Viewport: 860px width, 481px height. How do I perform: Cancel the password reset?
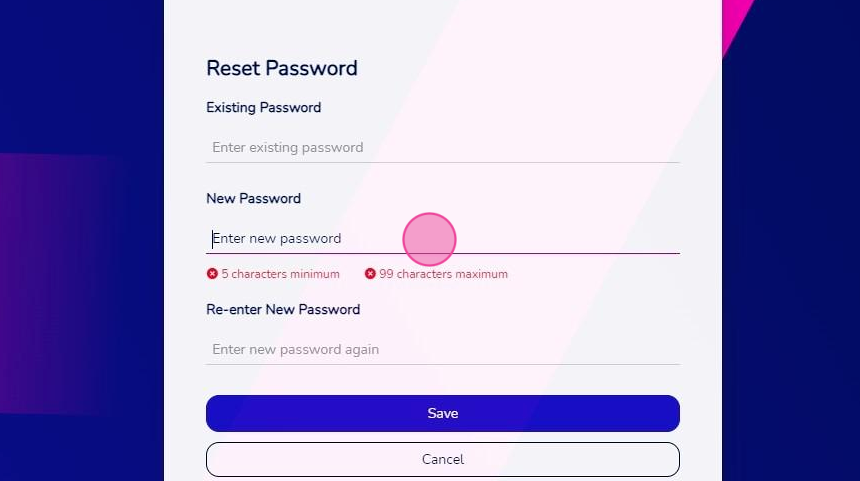(443, 460)
